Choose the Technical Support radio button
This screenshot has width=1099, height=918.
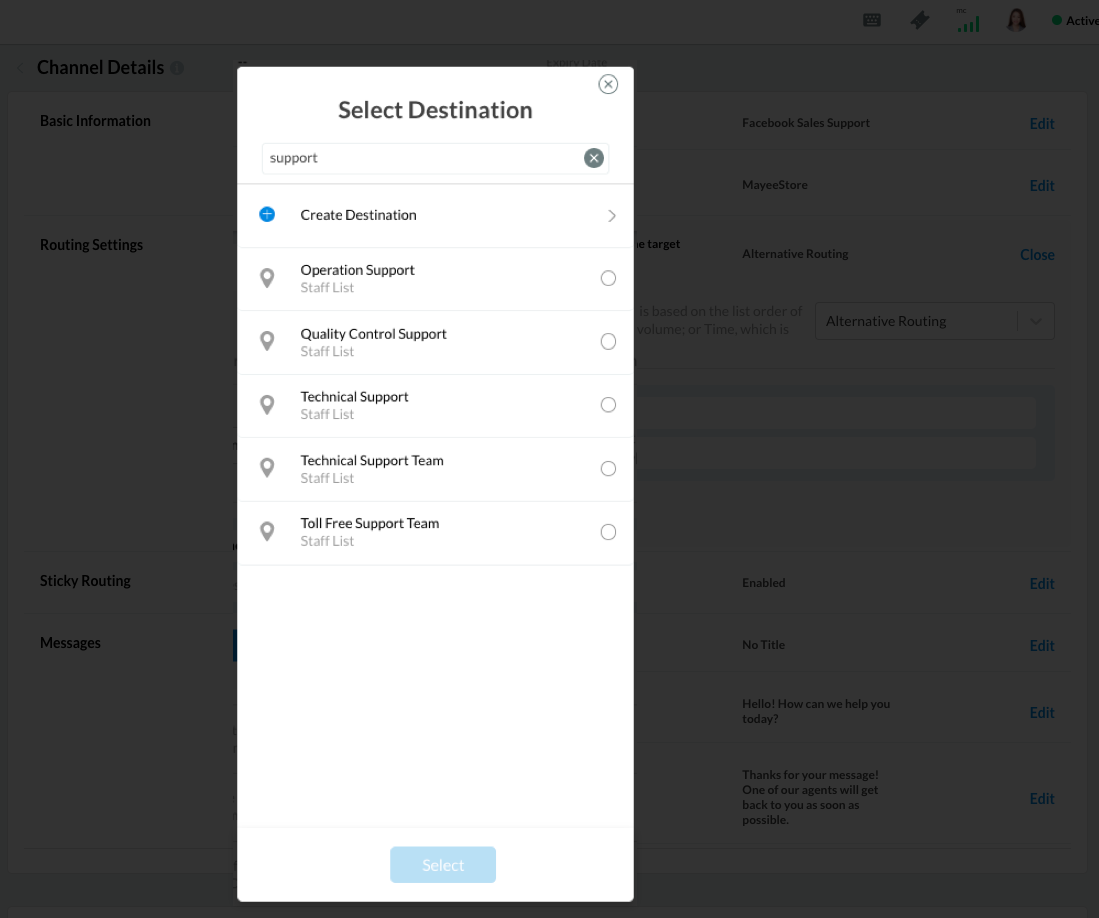608,405
